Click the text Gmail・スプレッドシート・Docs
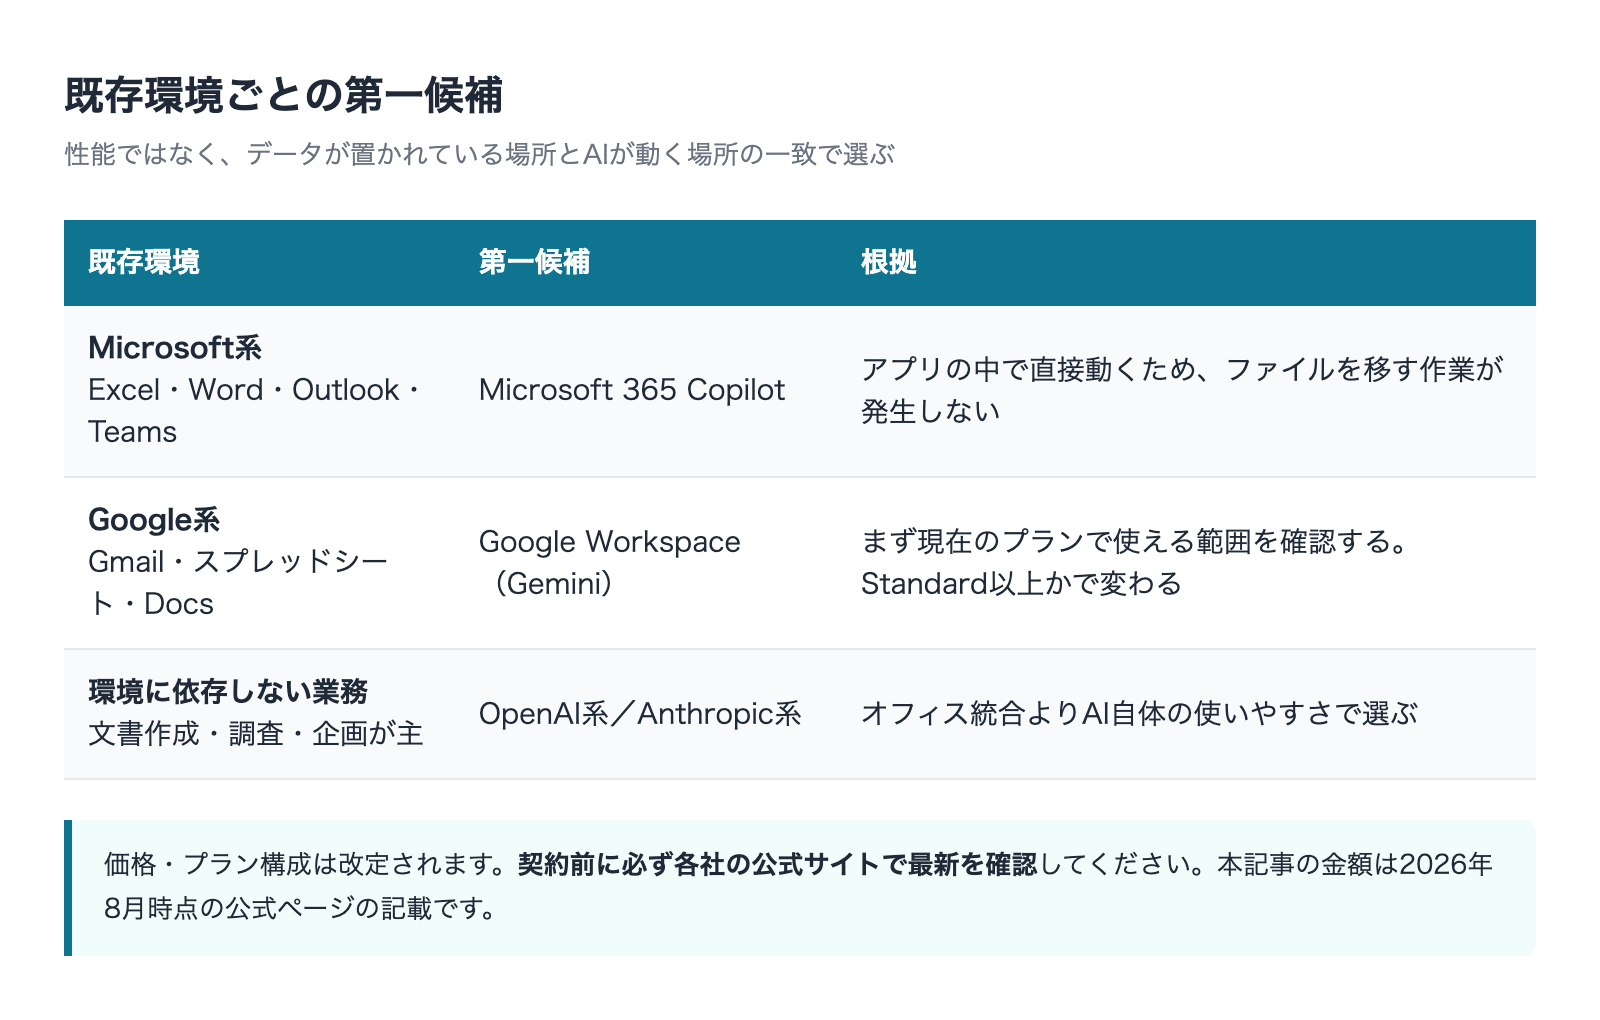 coord(238,583)
